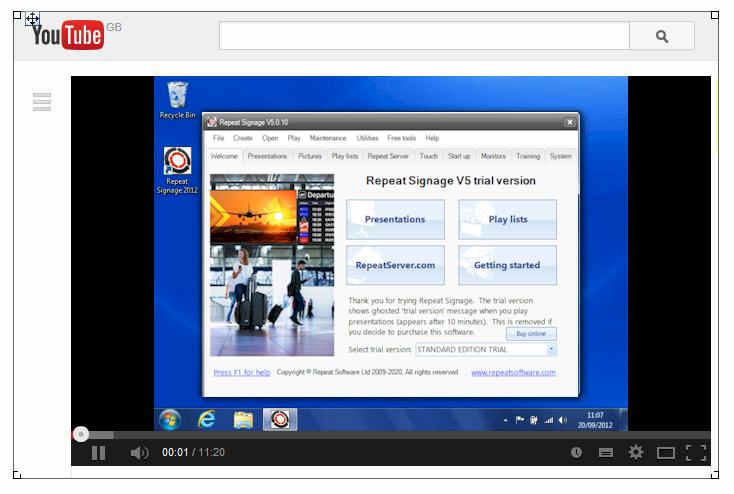Open the Create menu
The image size is (734, 494).
[242, 138]
